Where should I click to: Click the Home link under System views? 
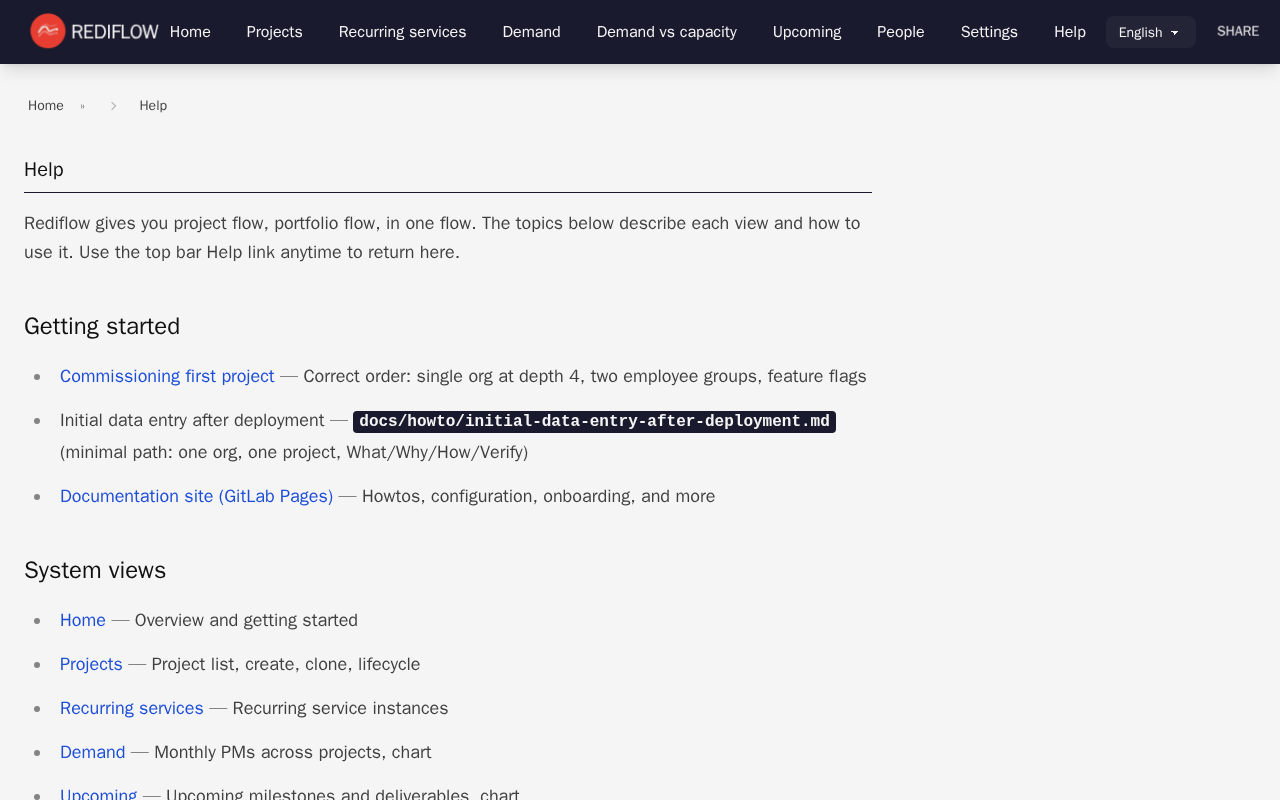83,620
